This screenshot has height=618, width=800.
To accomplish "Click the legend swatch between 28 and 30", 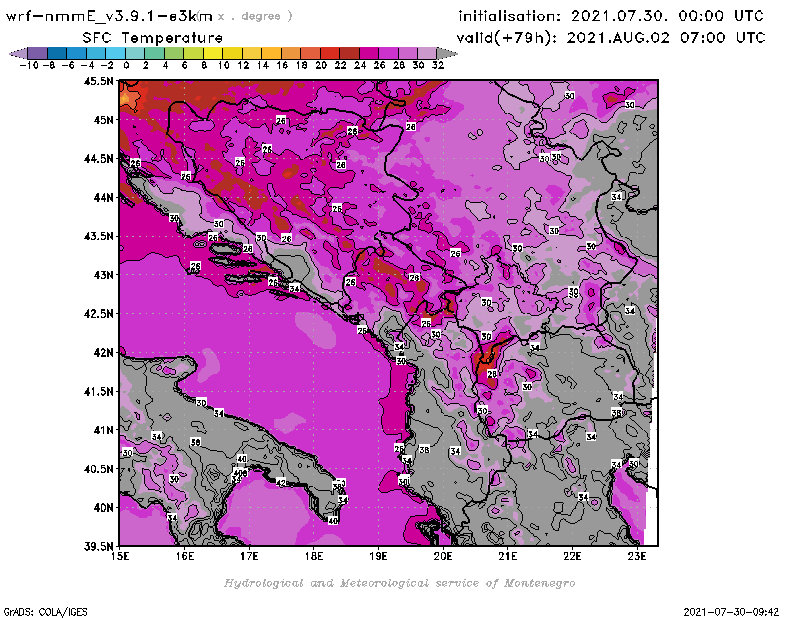I will 408,53.
